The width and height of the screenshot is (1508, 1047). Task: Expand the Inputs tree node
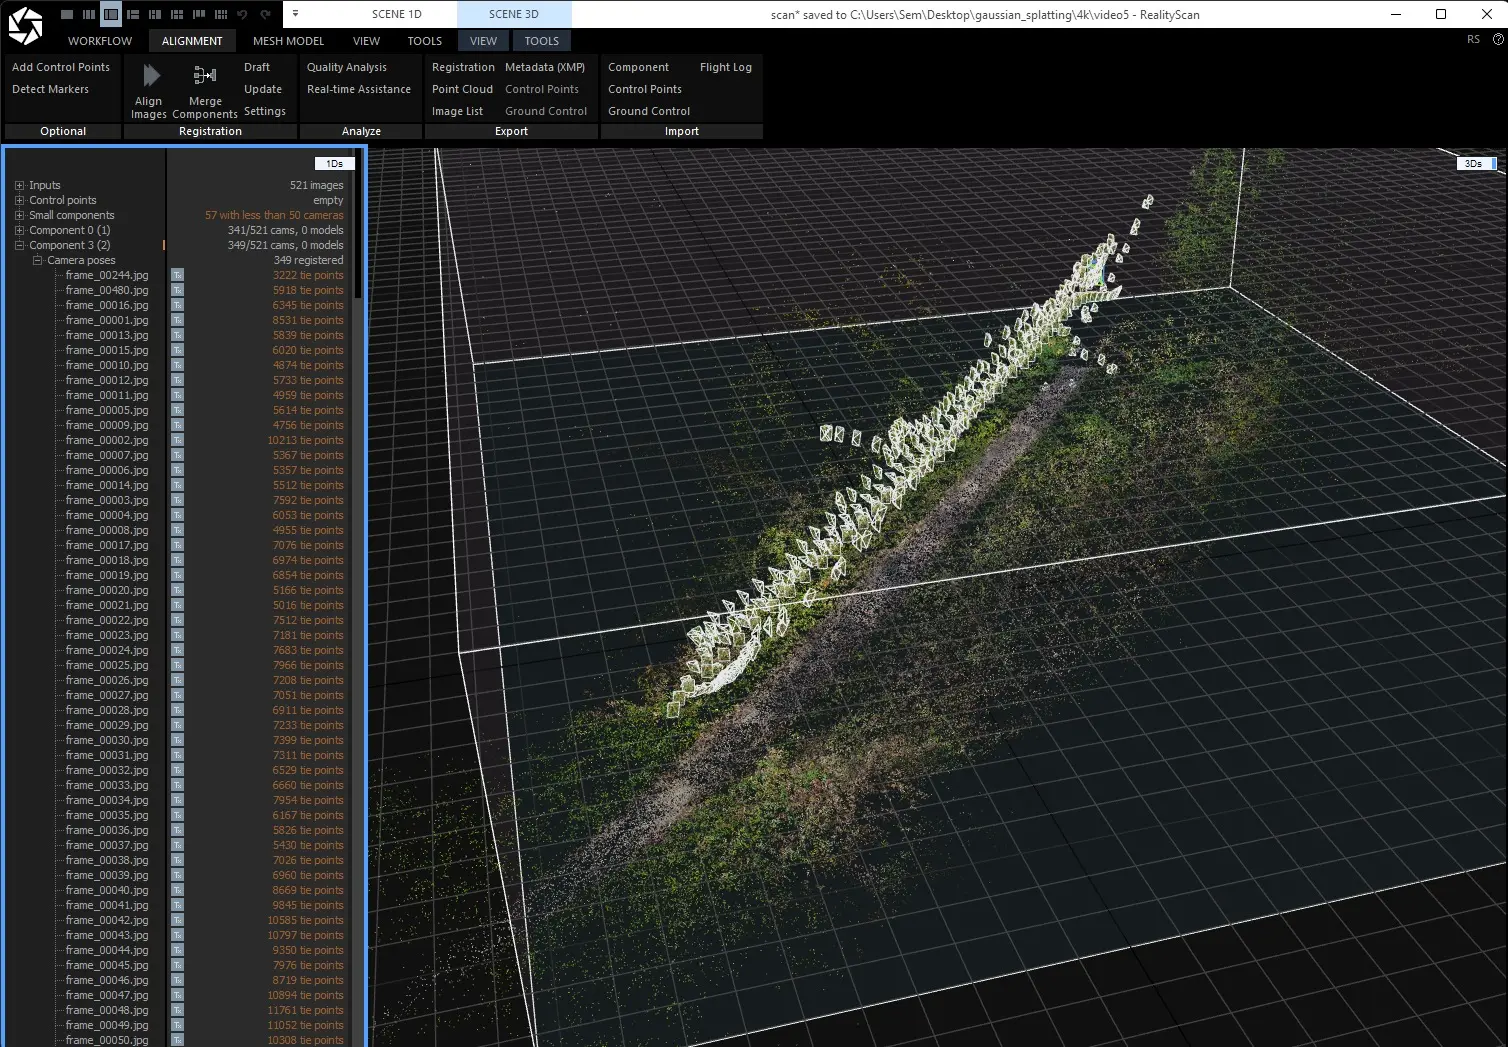tap(19, 185)
